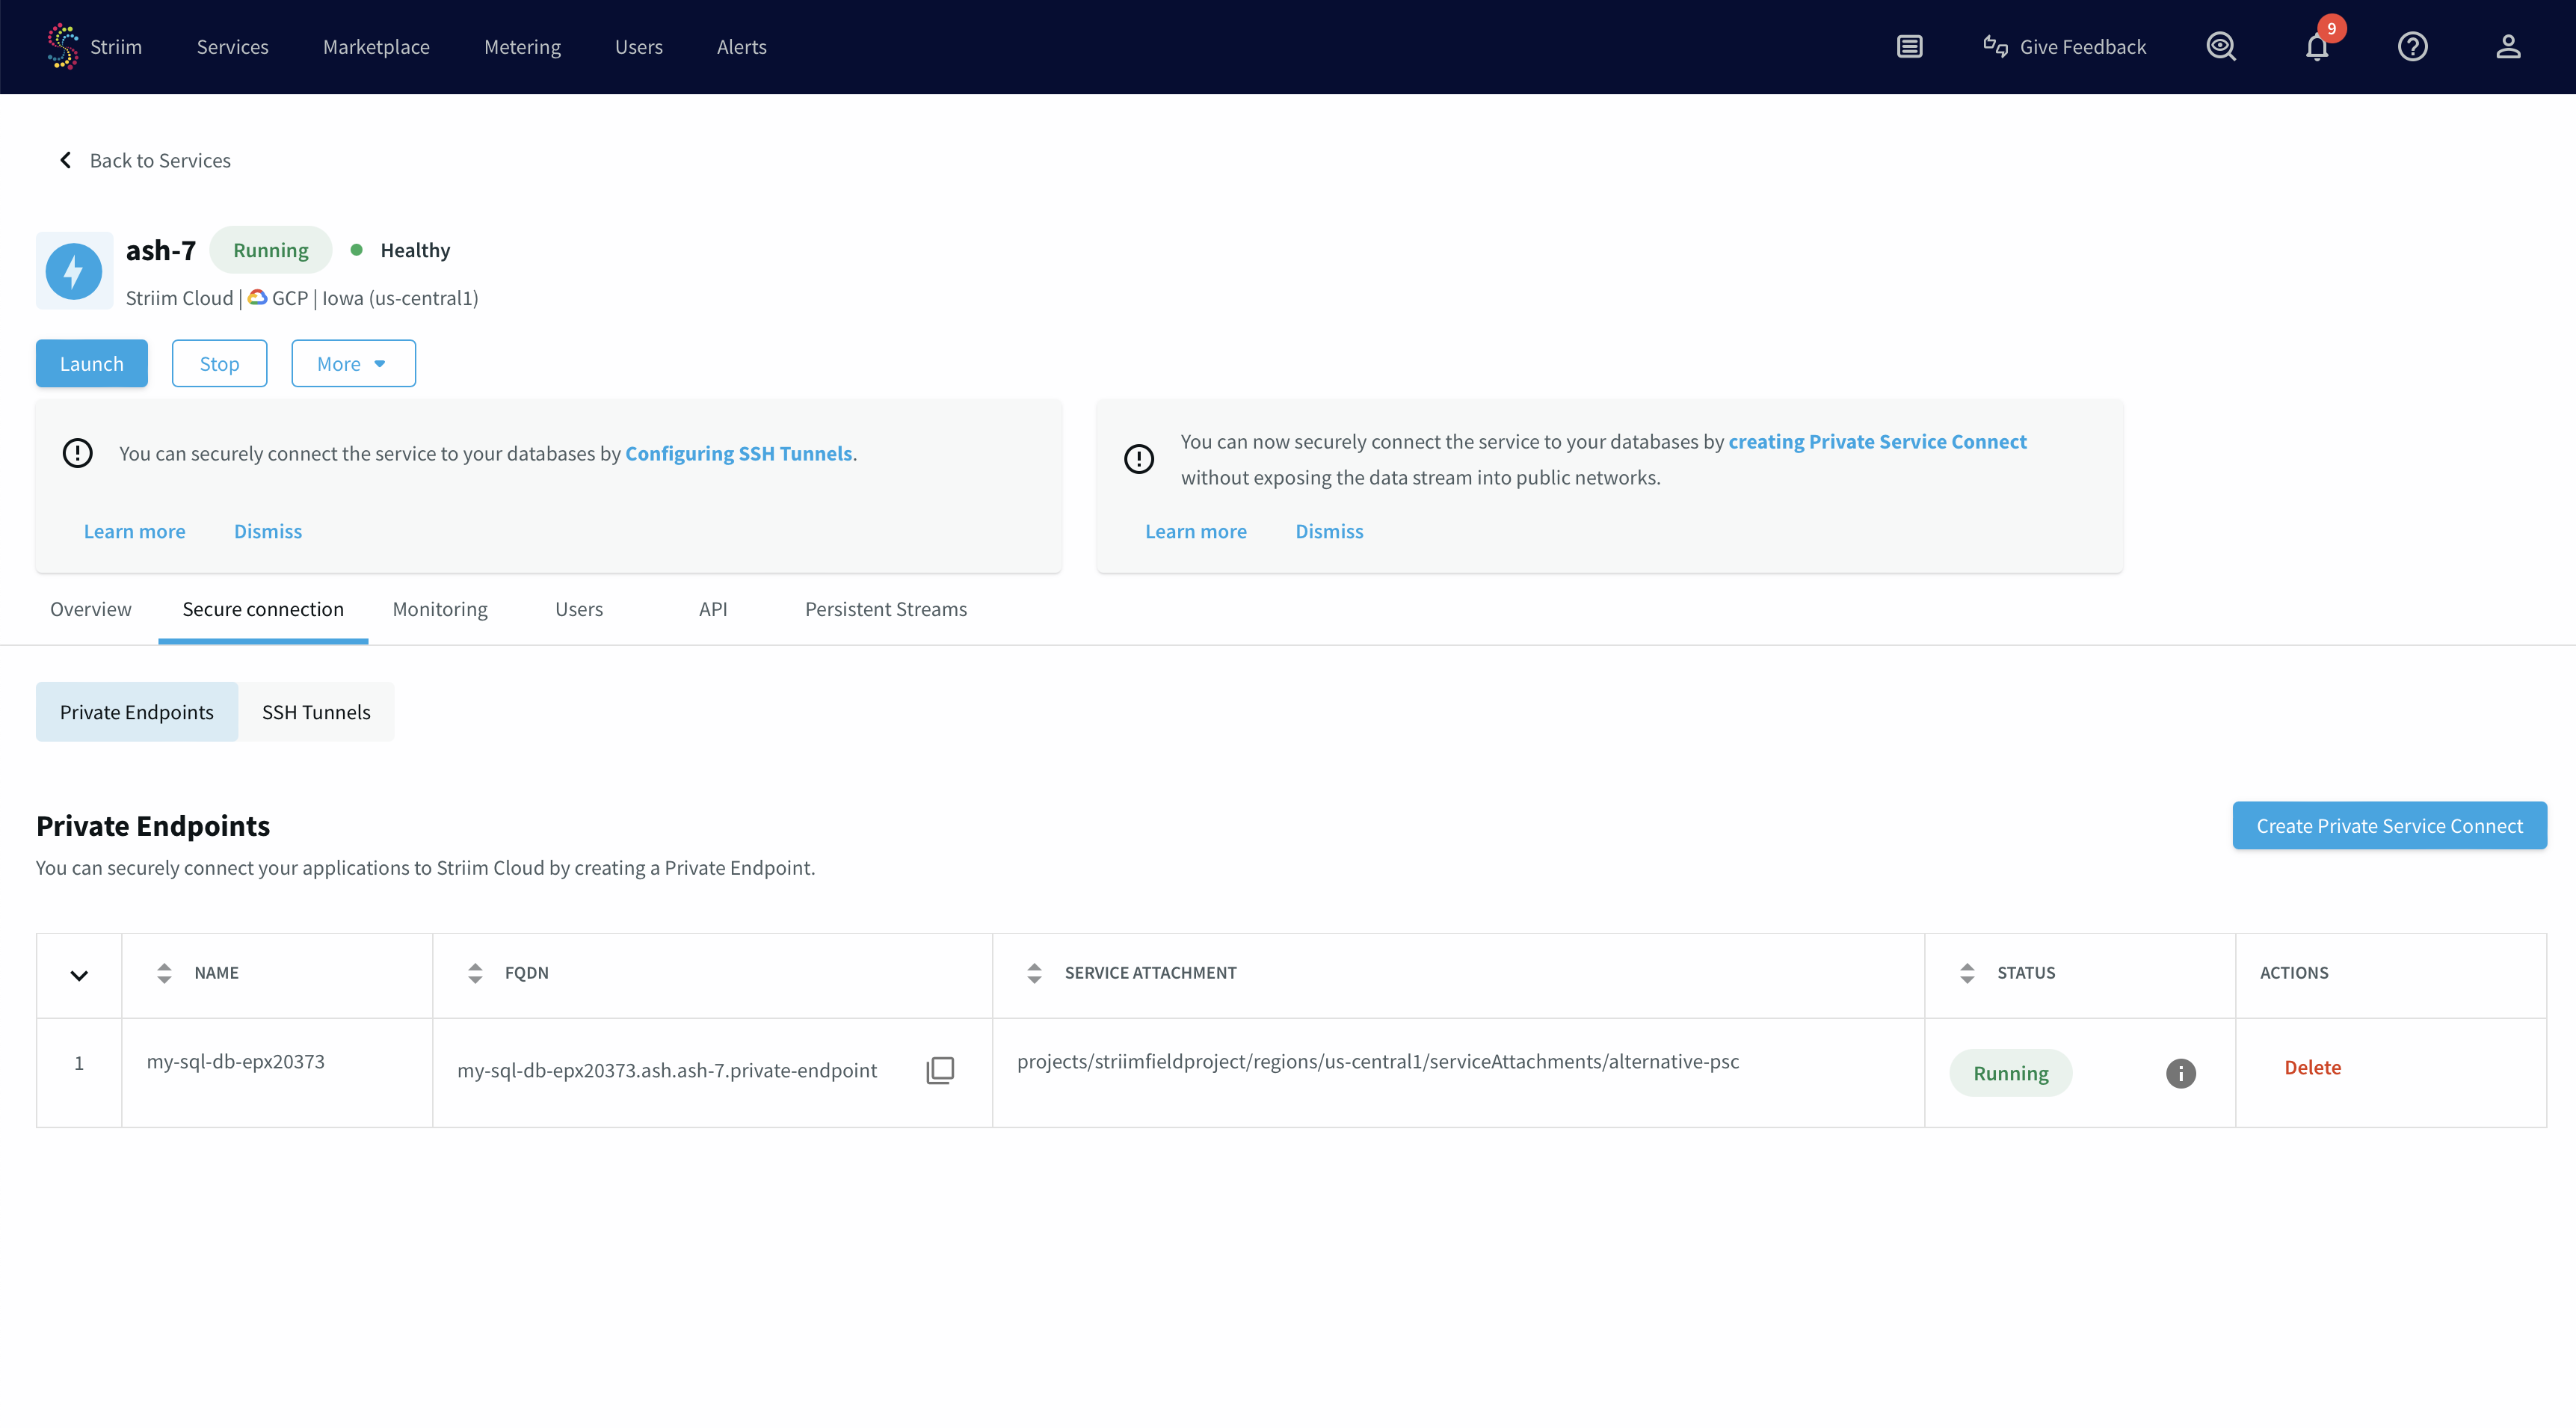Select the Private Endpoints toggle
The width and height of the screenshot is (2576, 1428).
136,711
